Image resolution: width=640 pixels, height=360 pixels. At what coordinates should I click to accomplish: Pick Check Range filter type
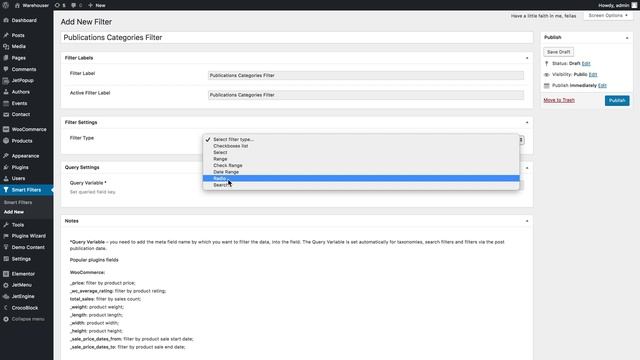(x=361, y=165)
